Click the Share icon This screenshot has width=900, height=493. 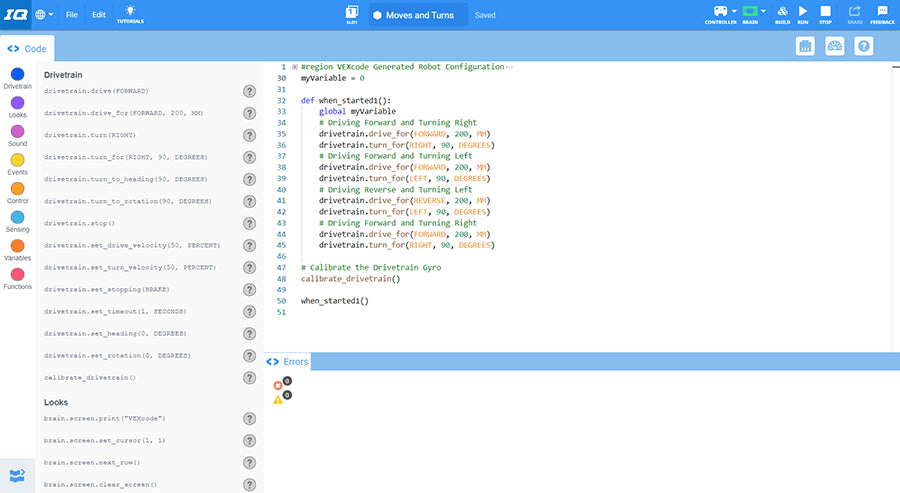(x=854, y=12)
